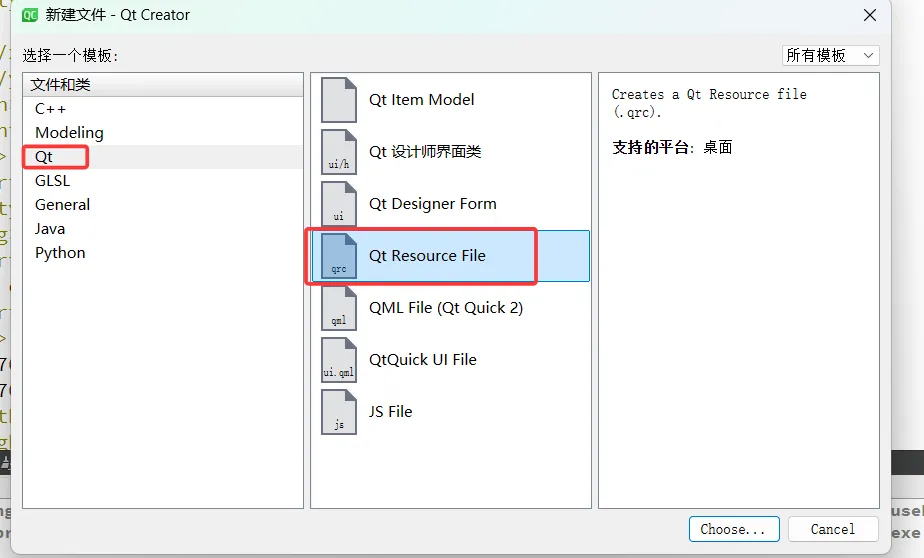Choose the C++ category
The height and width of the screenshot is (558, 924).
point(163,108)
